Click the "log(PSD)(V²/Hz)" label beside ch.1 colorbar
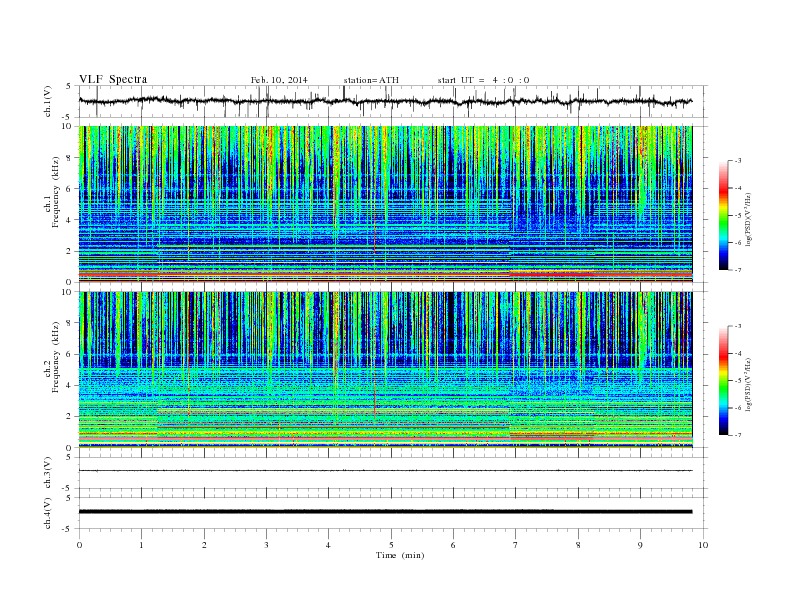 coord(748,219)
